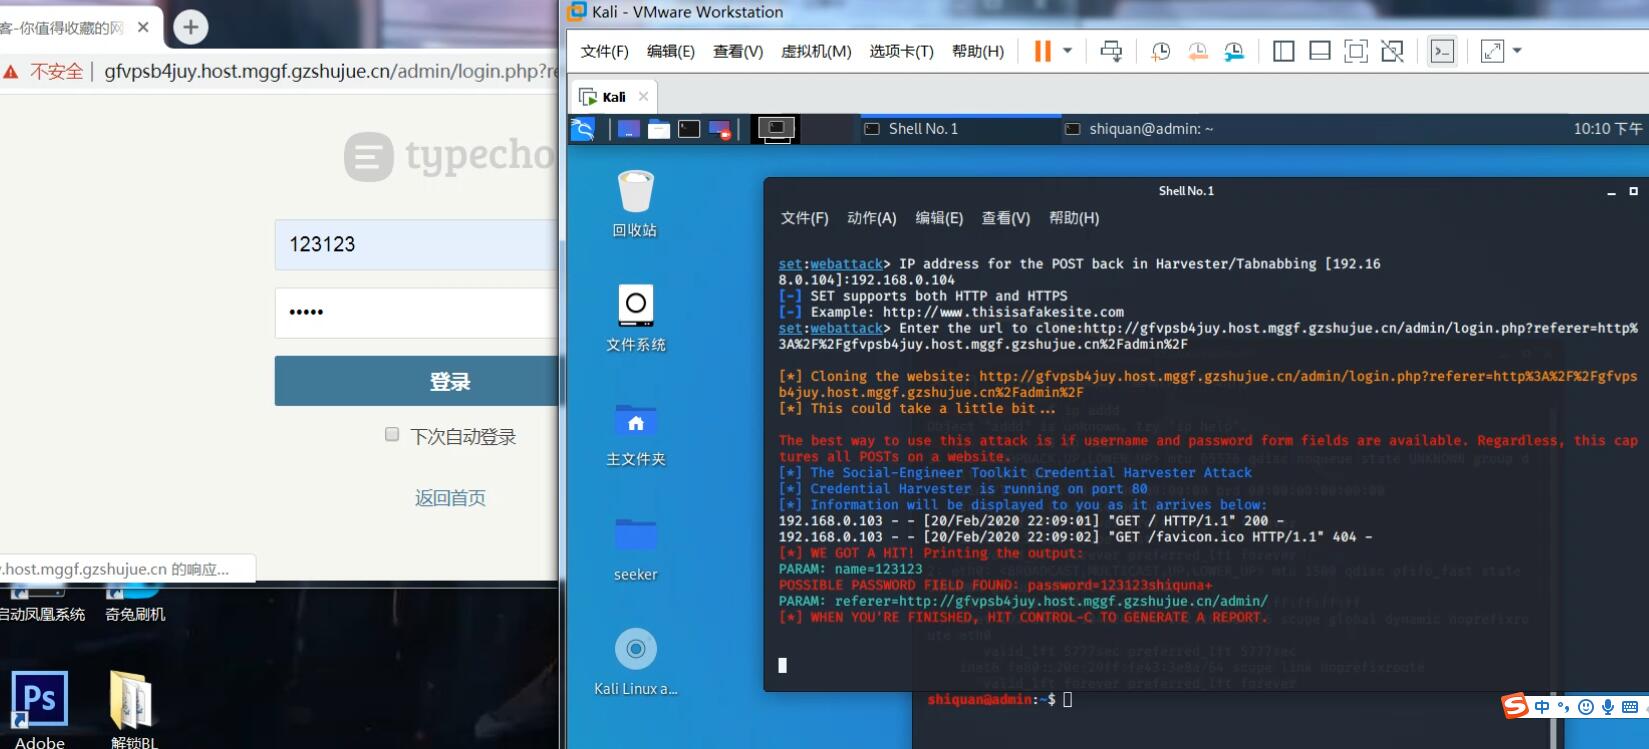The width and height of the screenshot is (1649, 749).
Task: Take a snapshot of the virtual machine
Action: (1160, 51)
